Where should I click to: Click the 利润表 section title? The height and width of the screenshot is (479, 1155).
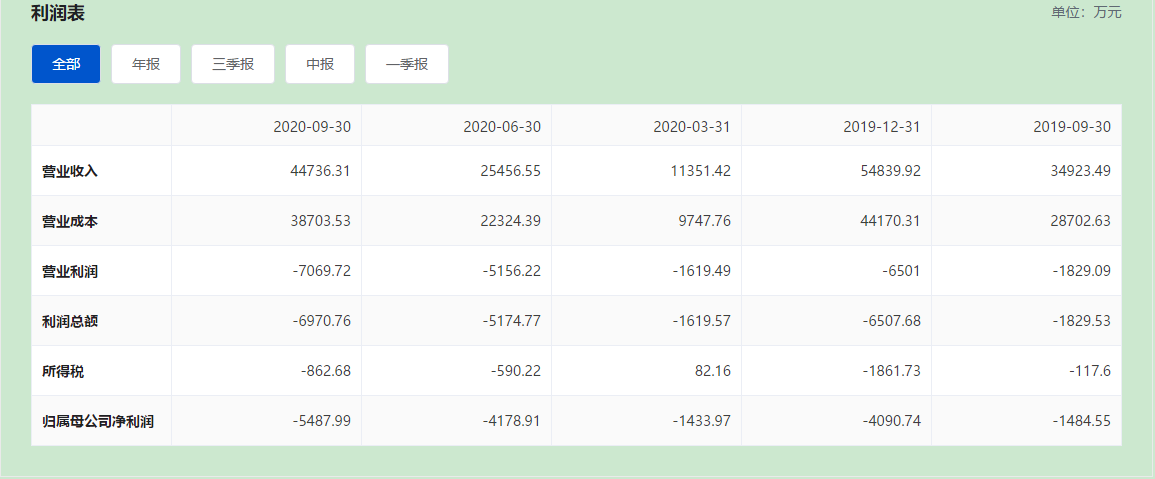(x=58, y=13)
